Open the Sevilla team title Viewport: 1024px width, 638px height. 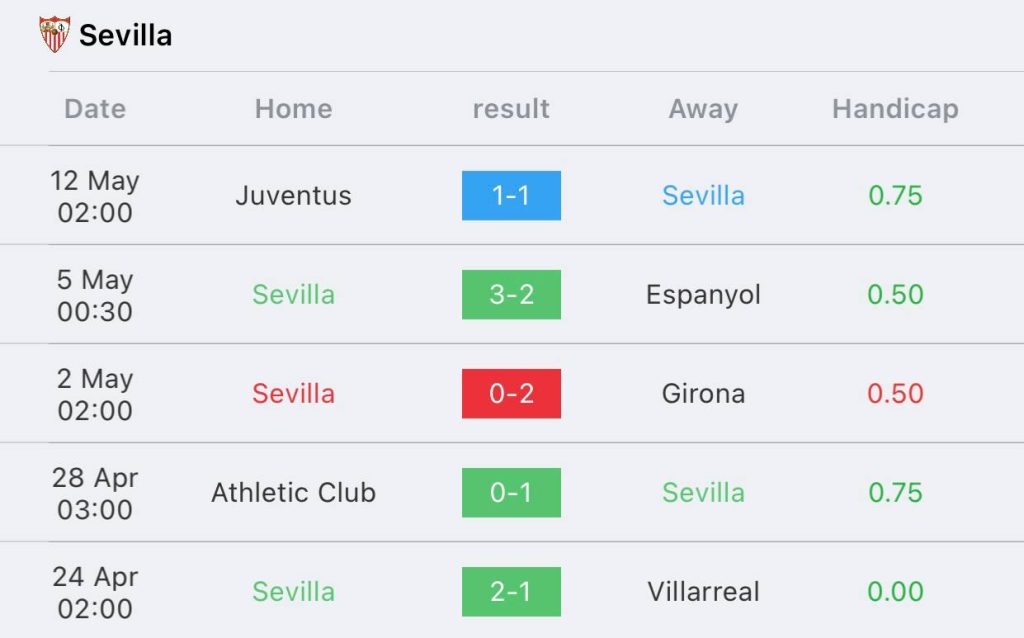click(x=125, y=35)
